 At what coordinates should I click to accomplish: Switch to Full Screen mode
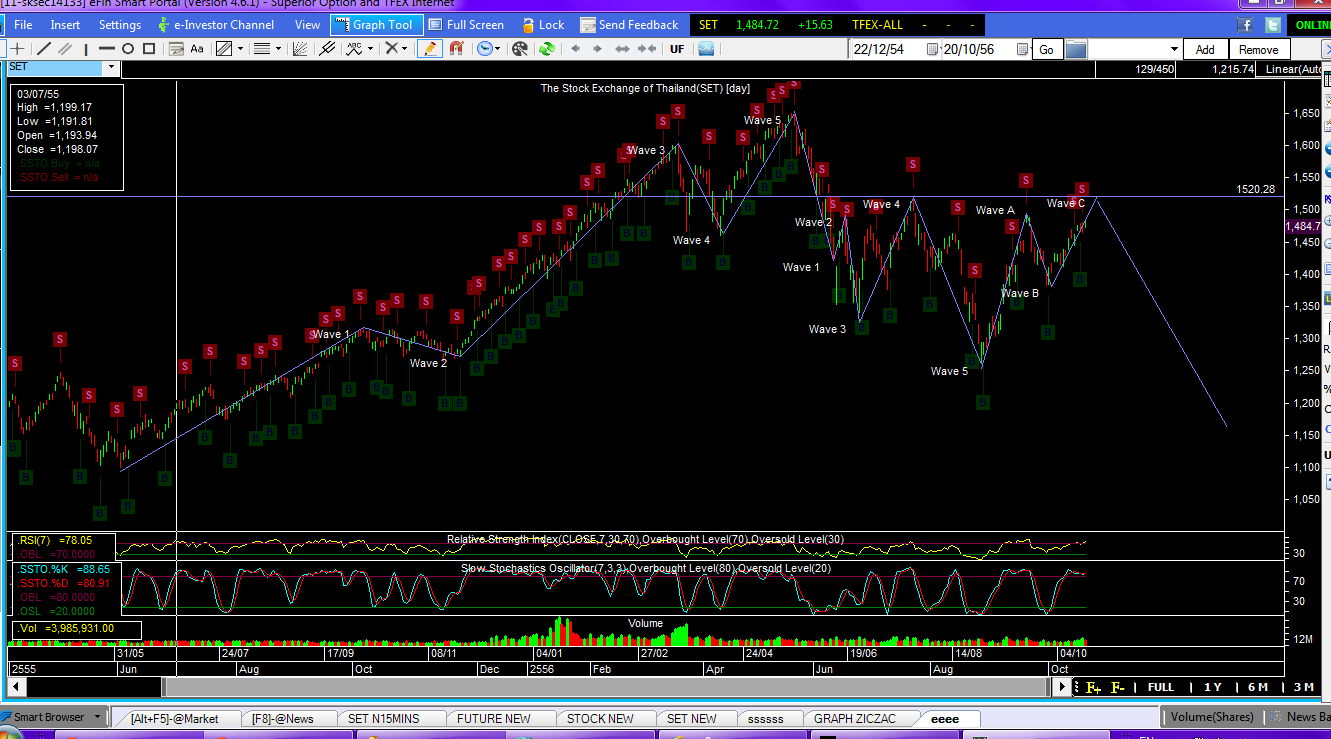(x=466, y=25)
